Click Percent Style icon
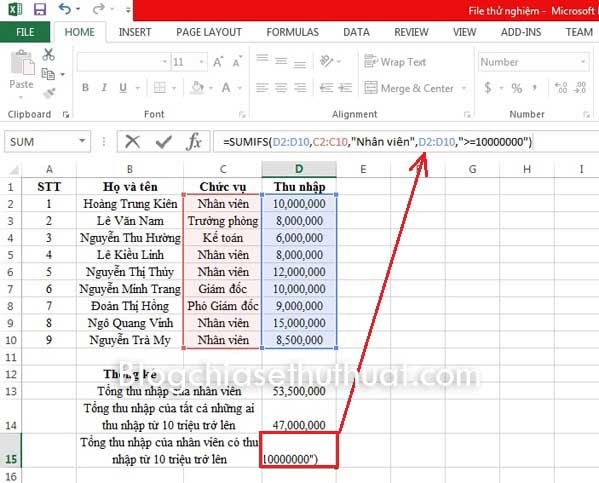The height and width of the screenshot is (483, 599). 516,88
